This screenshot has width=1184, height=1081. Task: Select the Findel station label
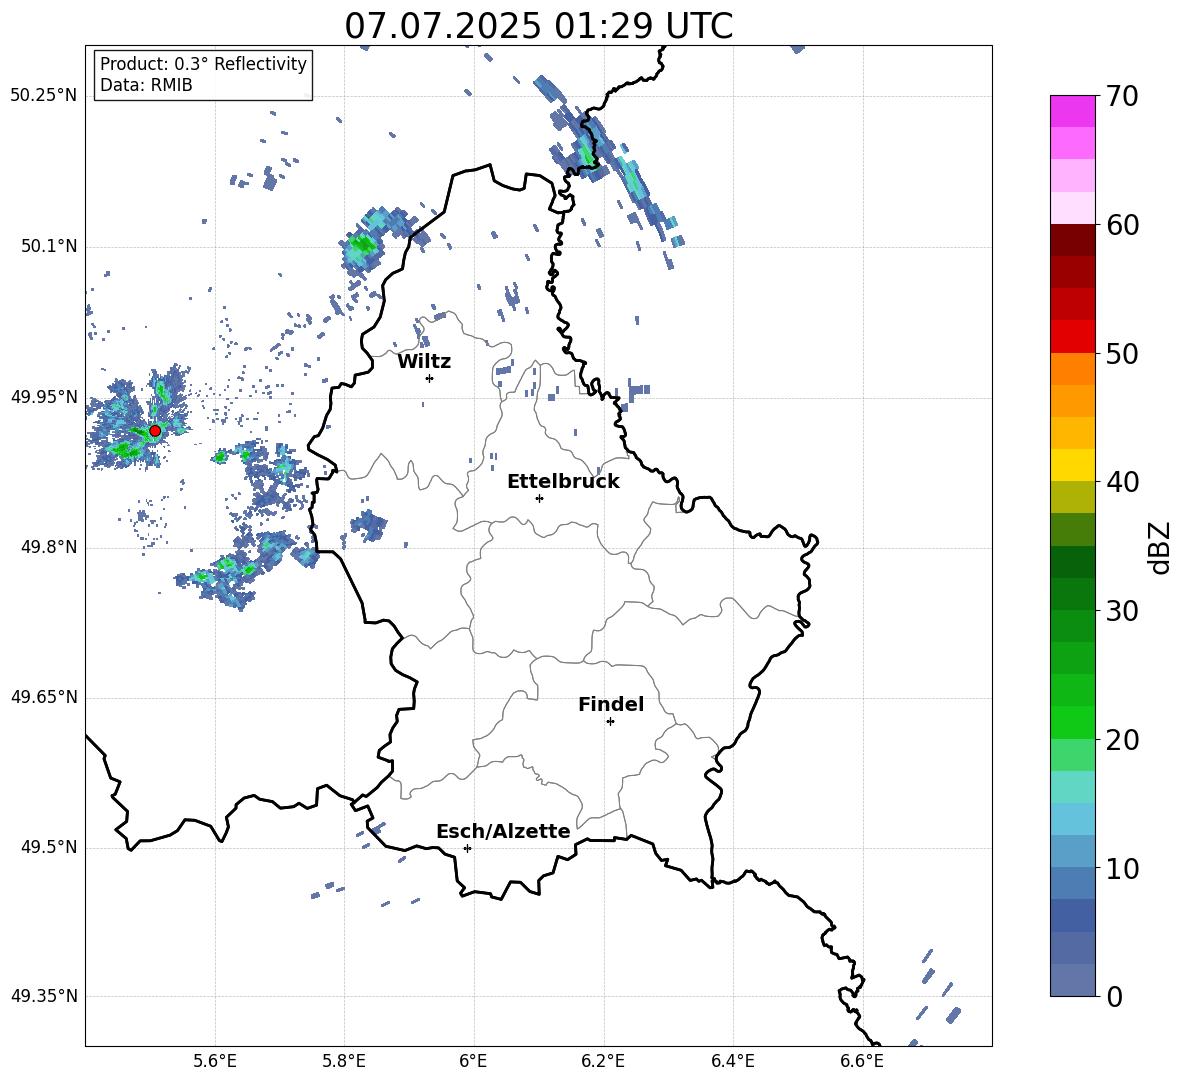pos(611,704)
